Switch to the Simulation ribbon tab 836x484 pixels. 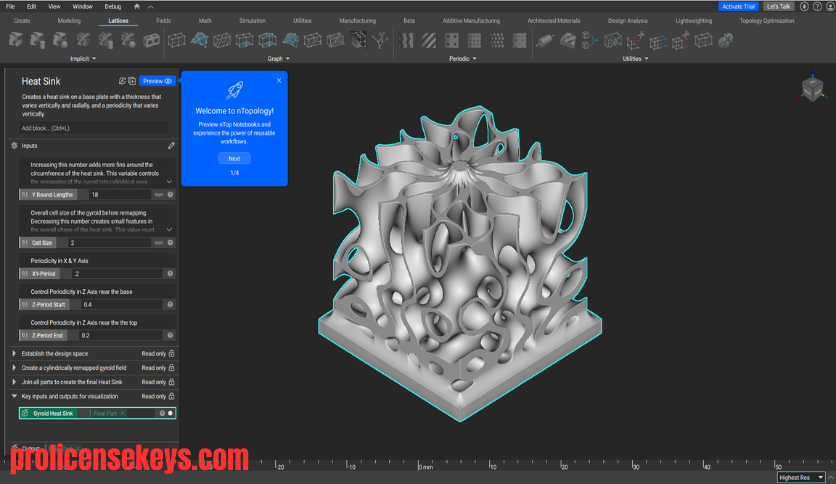(252, 21)
